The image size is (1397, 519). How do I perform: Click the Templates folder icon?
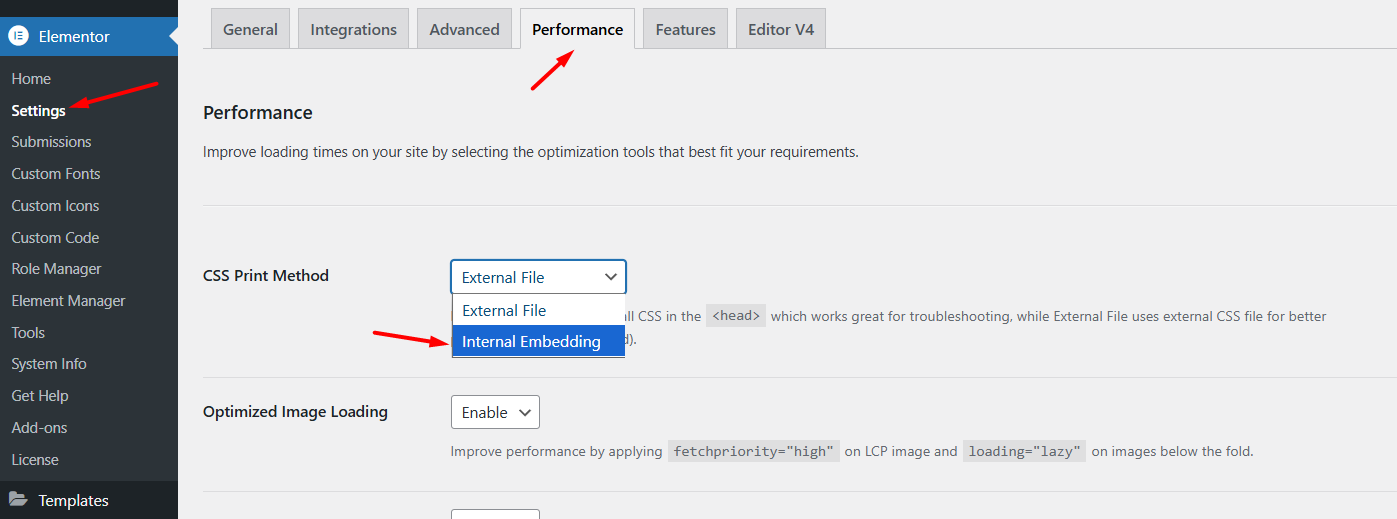[x=17, y=500]
